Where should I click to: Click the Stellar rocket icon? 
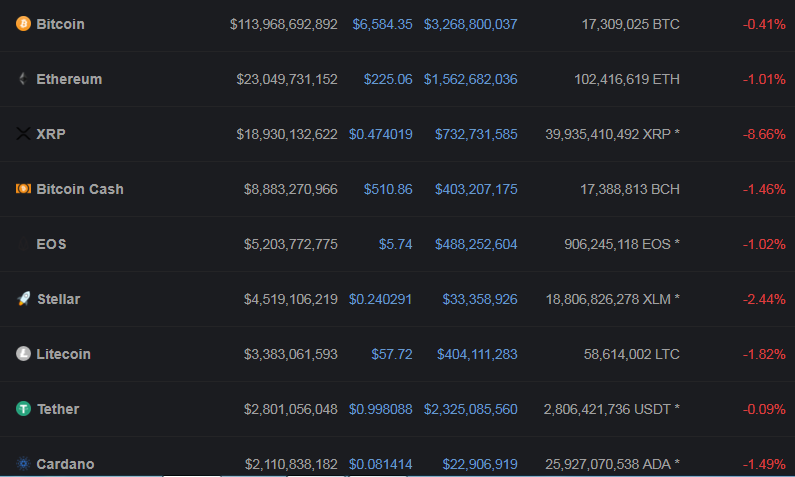click(x=24, y=299)
